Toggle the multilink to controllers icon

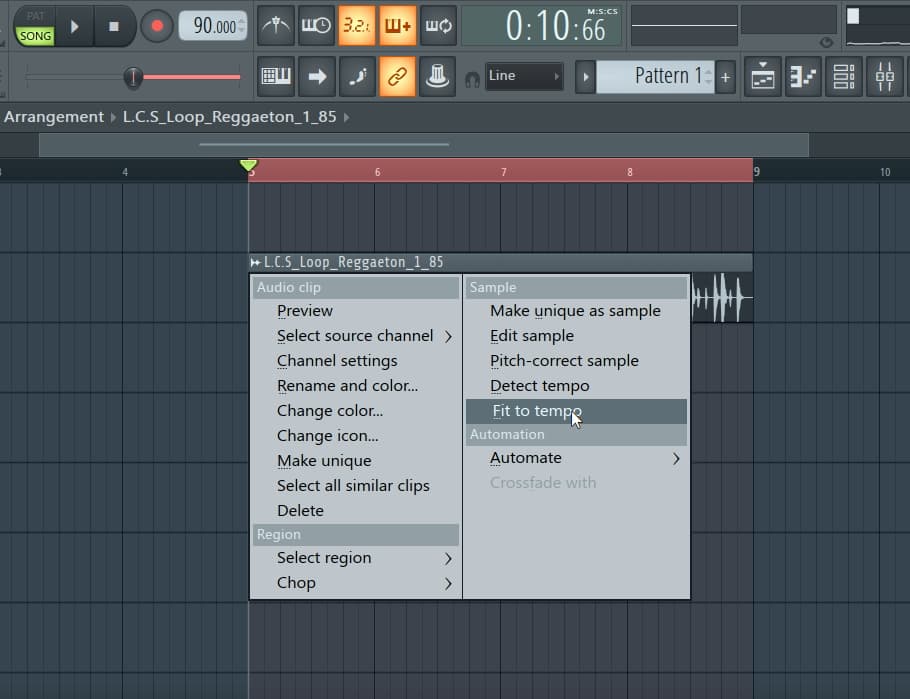click(x=397, y=77)
